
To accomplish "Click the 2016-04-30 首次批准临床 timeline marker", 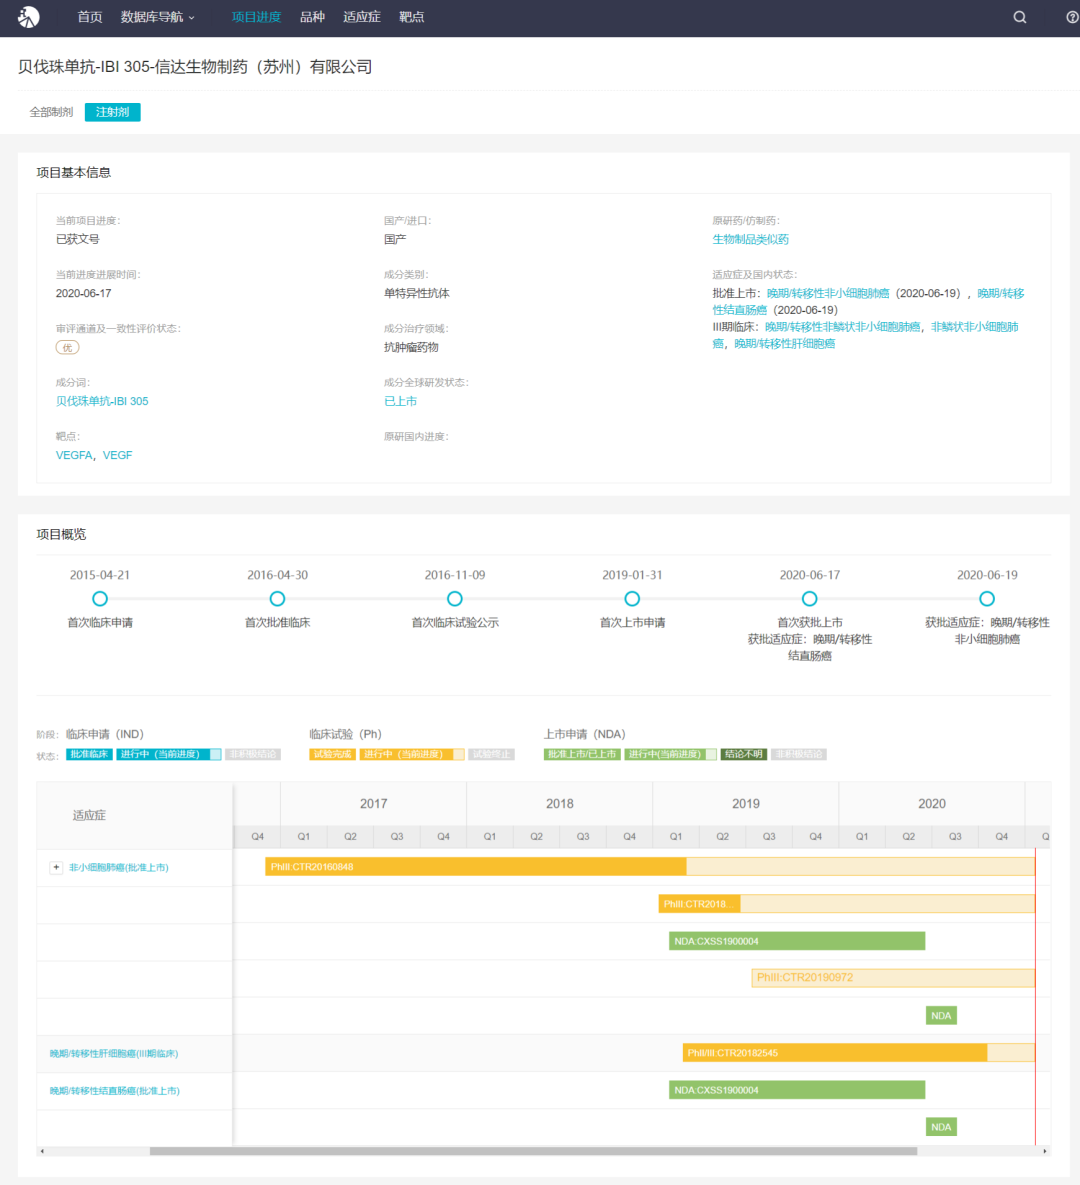I will point(277,599).
